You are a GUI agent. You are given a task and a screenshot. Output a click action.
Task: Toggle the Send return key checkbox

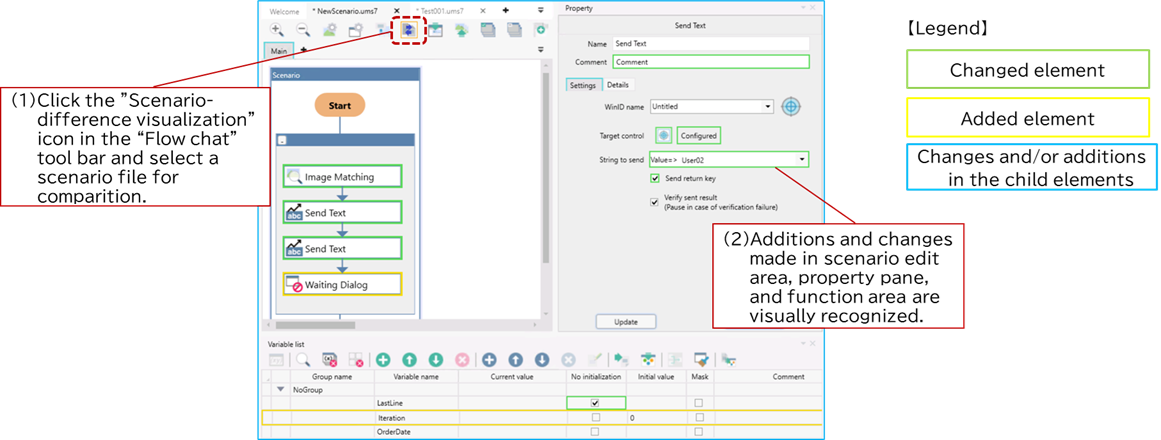[656, 178]
